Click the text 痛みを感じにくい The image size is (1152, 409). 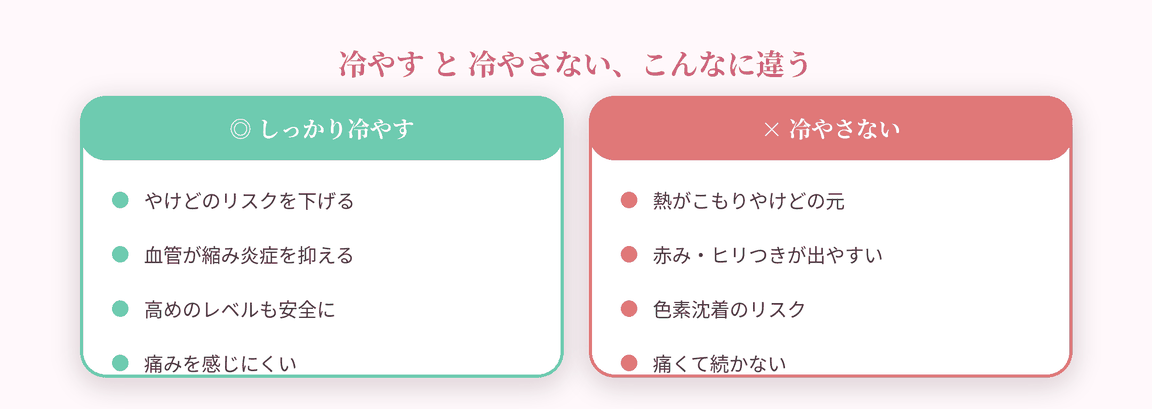(x=220, y=363)
